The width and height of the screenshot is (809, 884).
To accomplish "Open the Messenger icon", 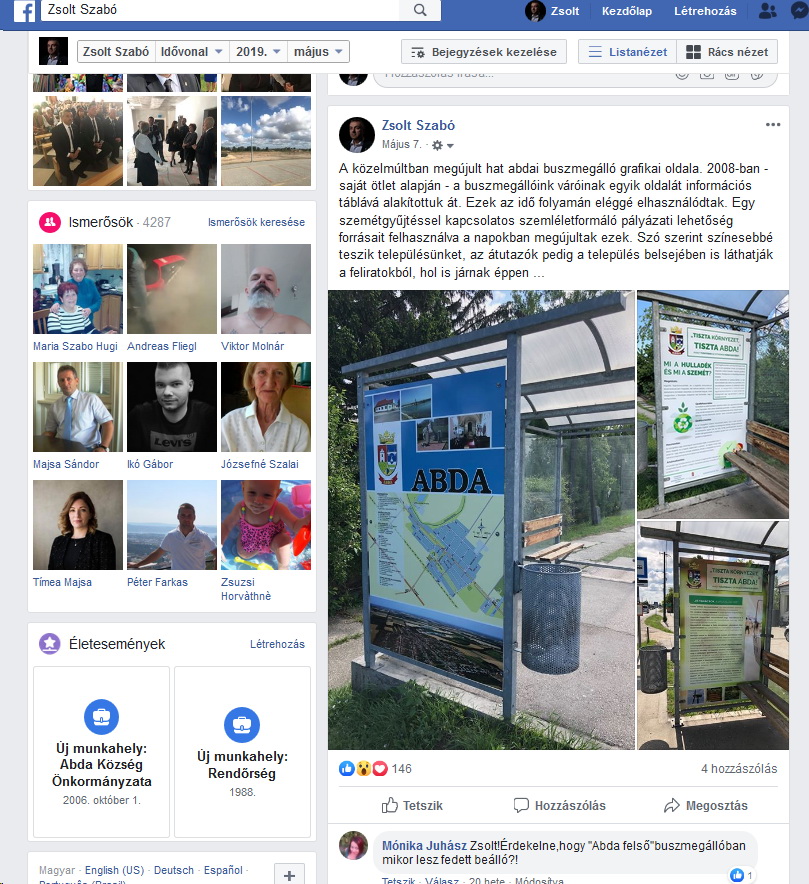I will coord(799,11).
